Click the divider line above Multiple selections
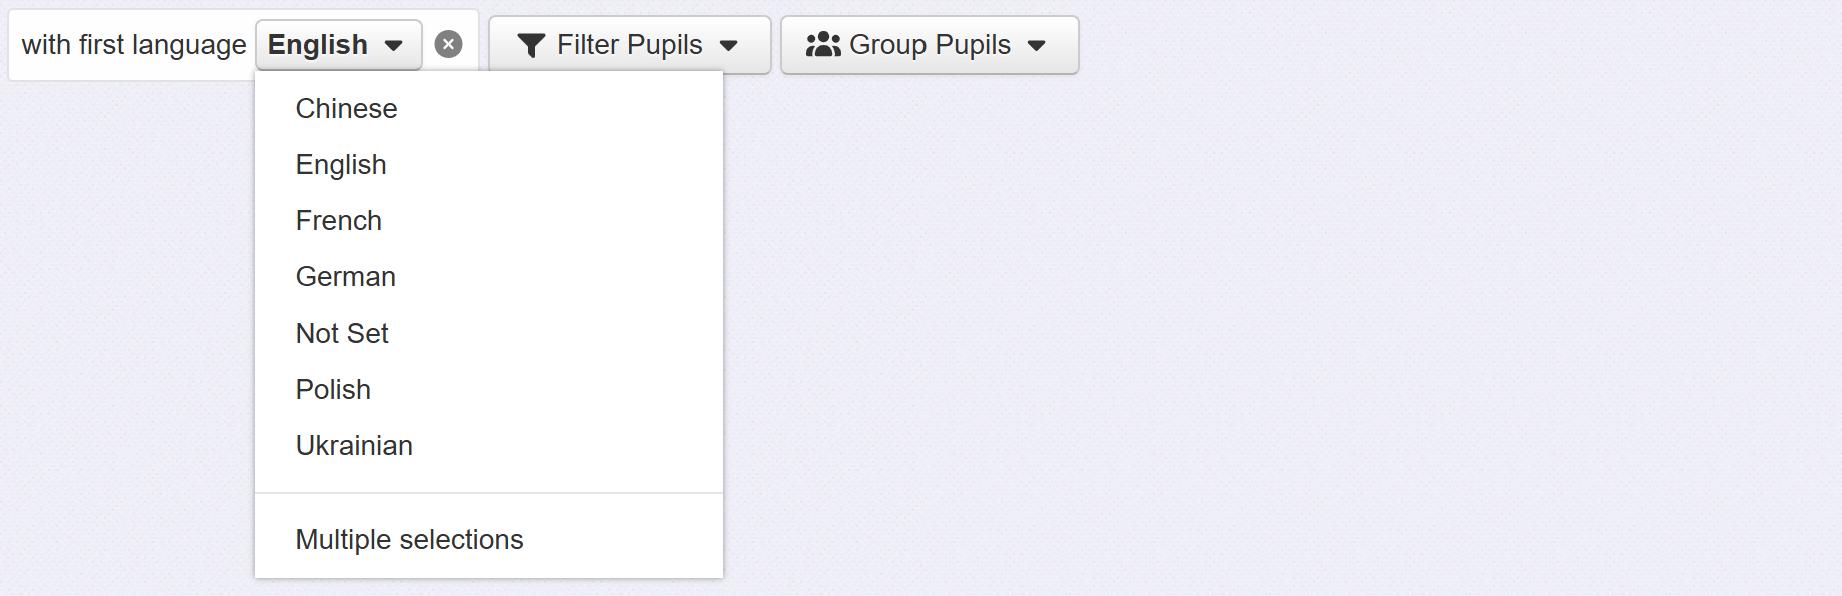 pyautogui.click(x=488, y=493)
